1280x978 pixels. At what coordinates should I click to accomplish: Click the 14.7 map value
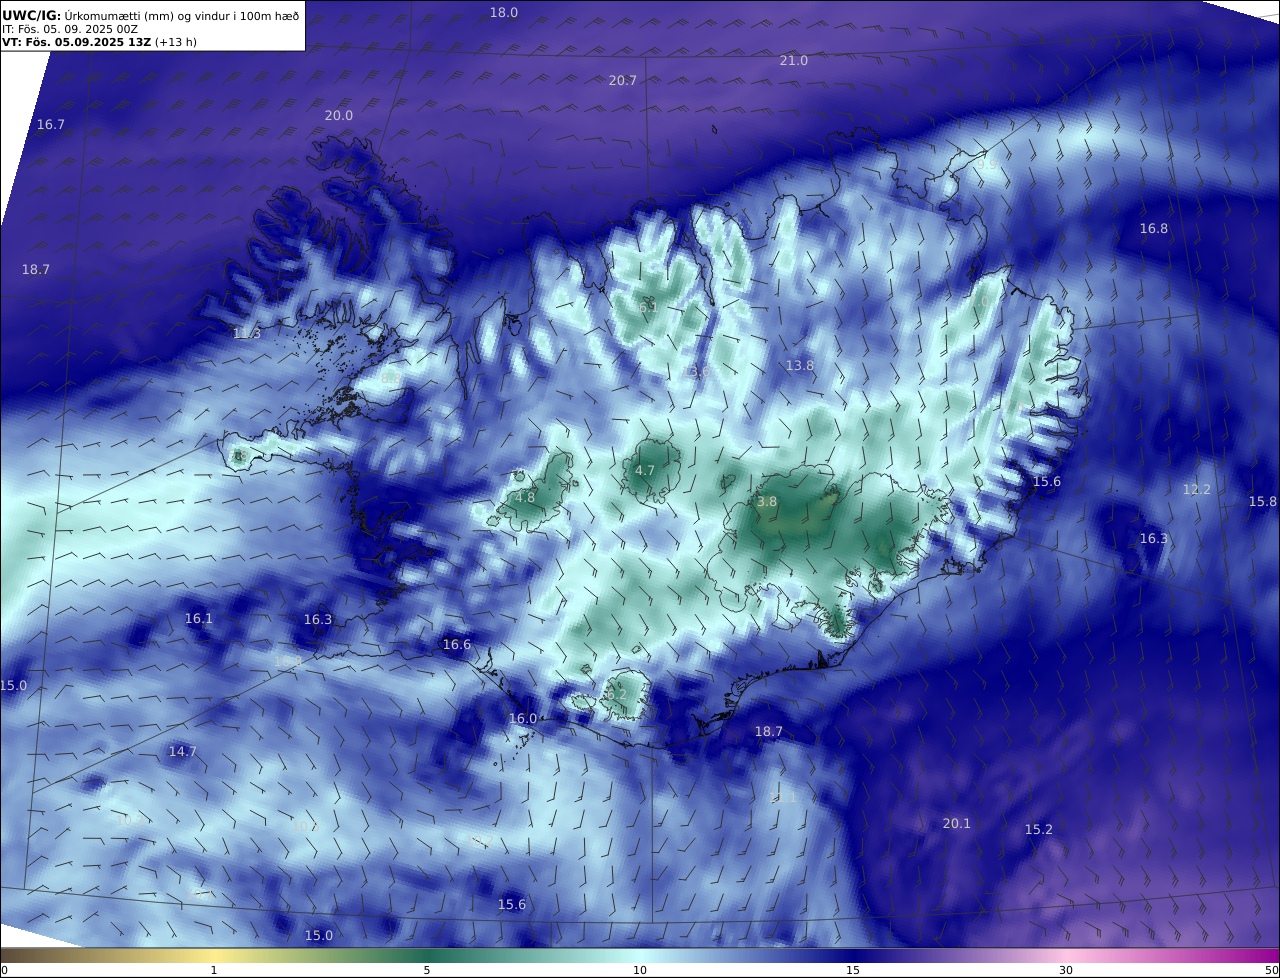182,752
